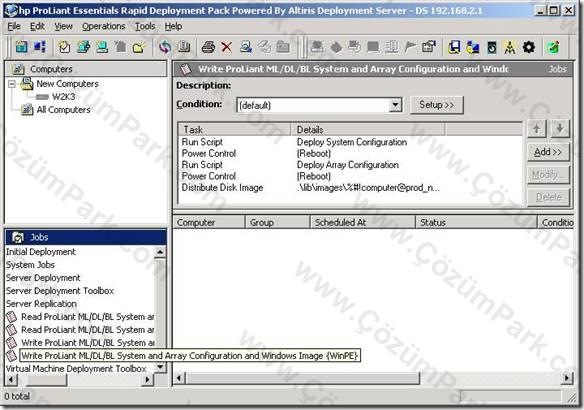Click the refresh circular arrows toolbar icon
The width and height of the screenshot is (584, 410).
click(165, 47)
